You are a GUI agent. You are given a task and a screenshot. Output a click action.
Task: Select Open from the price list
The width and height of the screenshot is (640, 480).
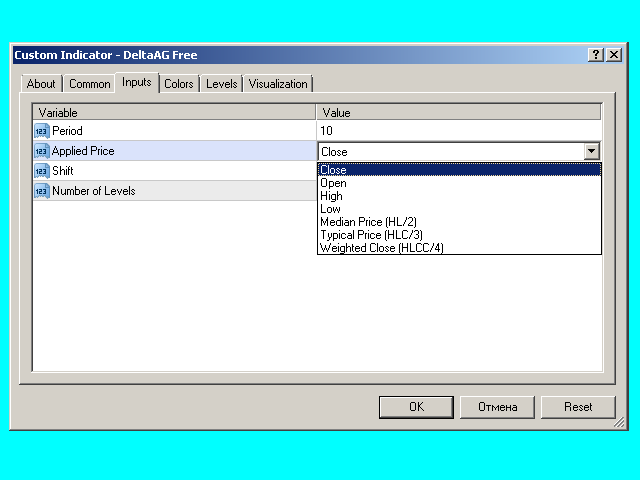[333, 183]
